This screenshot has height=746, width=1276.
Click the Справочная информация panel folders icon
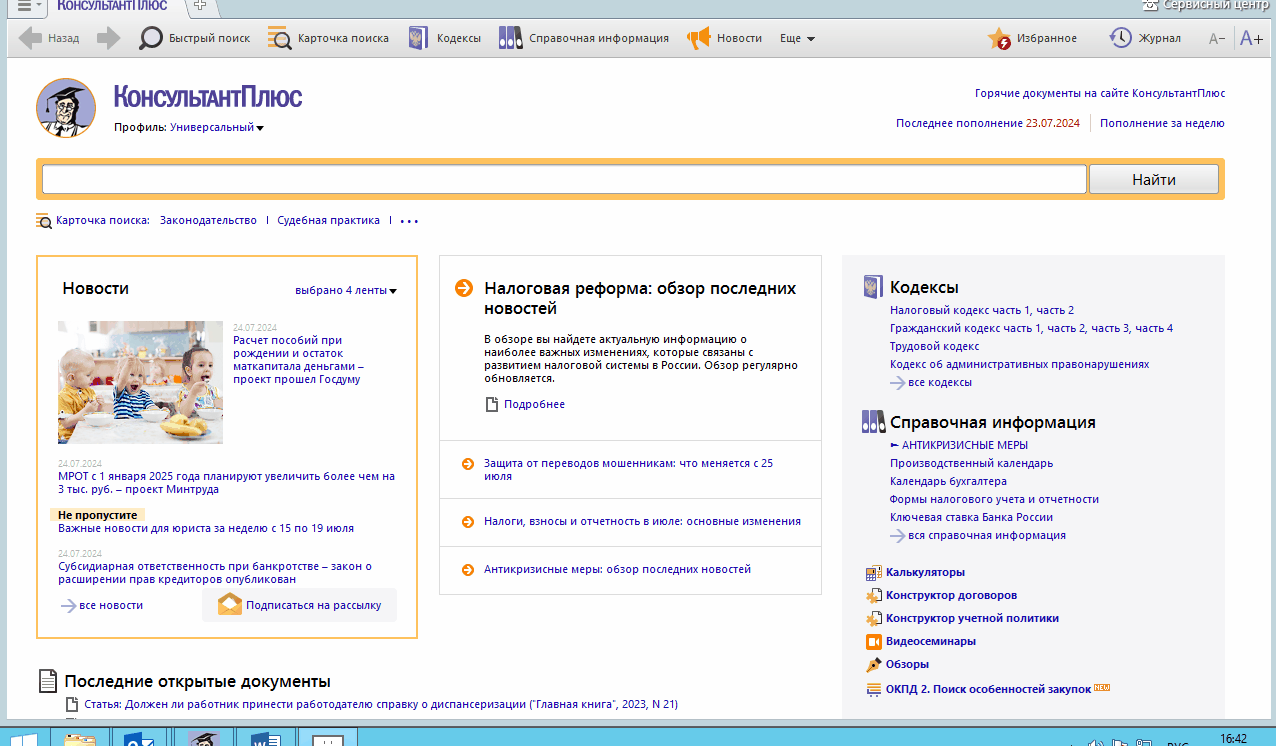(x=873, y=422)
